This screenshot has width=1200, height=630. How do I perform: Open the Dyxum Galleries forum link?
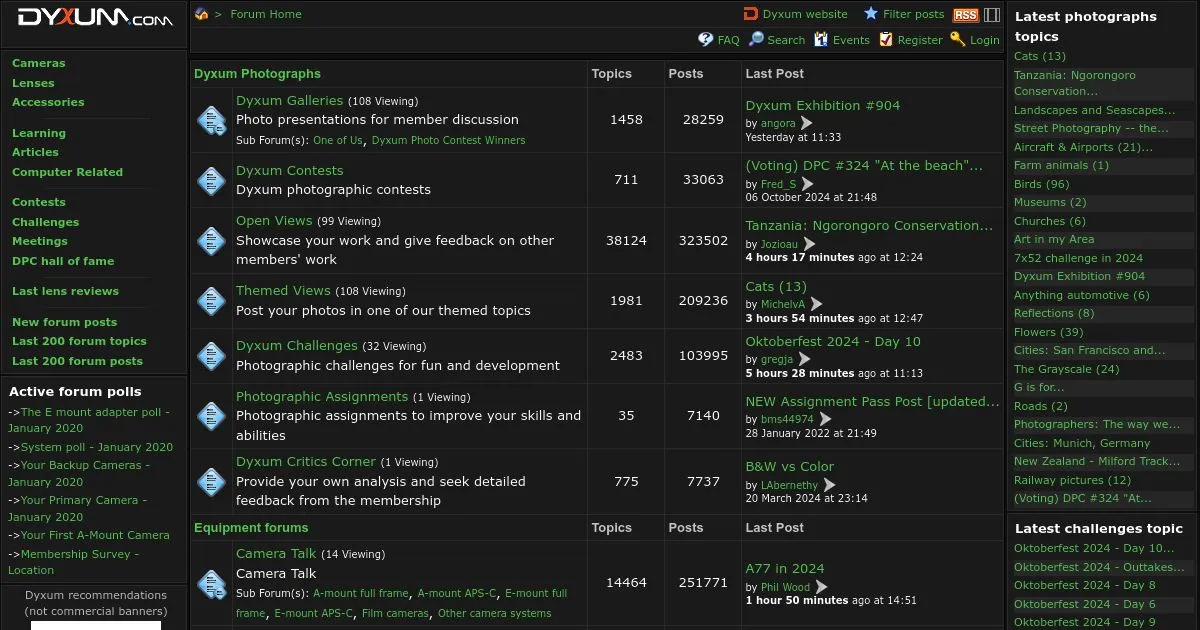click(289, 100)
